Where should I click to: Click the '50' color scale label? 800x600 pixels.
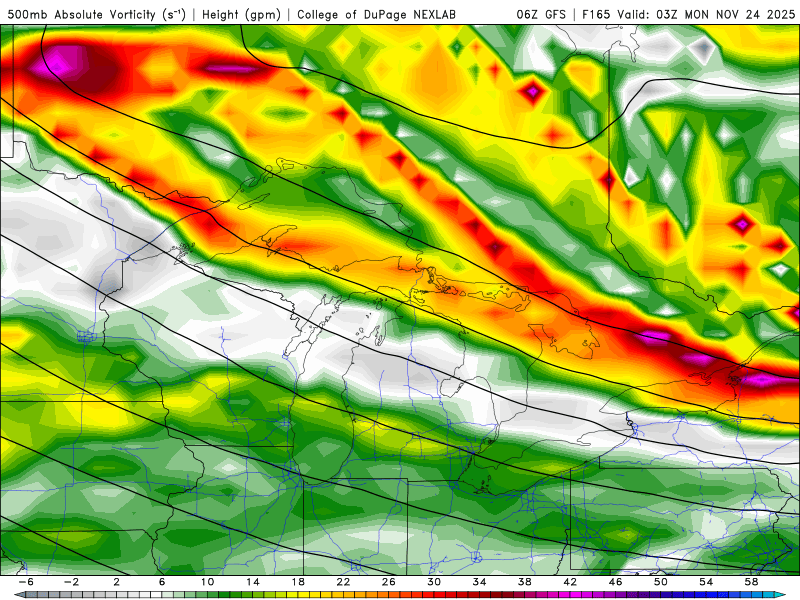660,582
